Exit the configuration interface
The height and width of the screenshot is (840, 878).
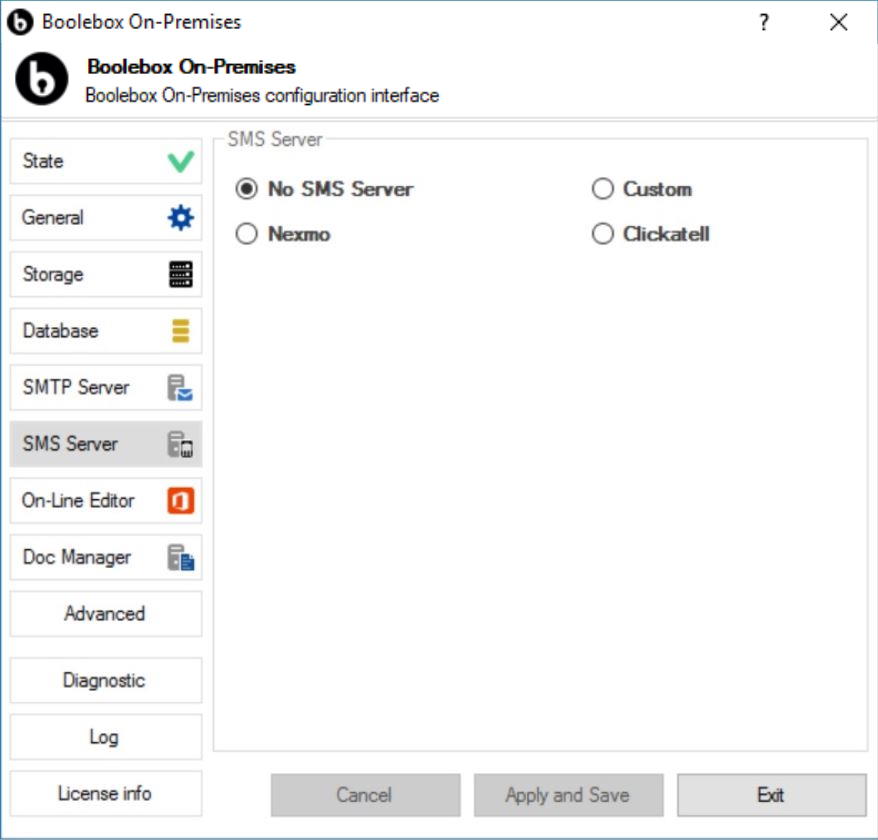772,795
